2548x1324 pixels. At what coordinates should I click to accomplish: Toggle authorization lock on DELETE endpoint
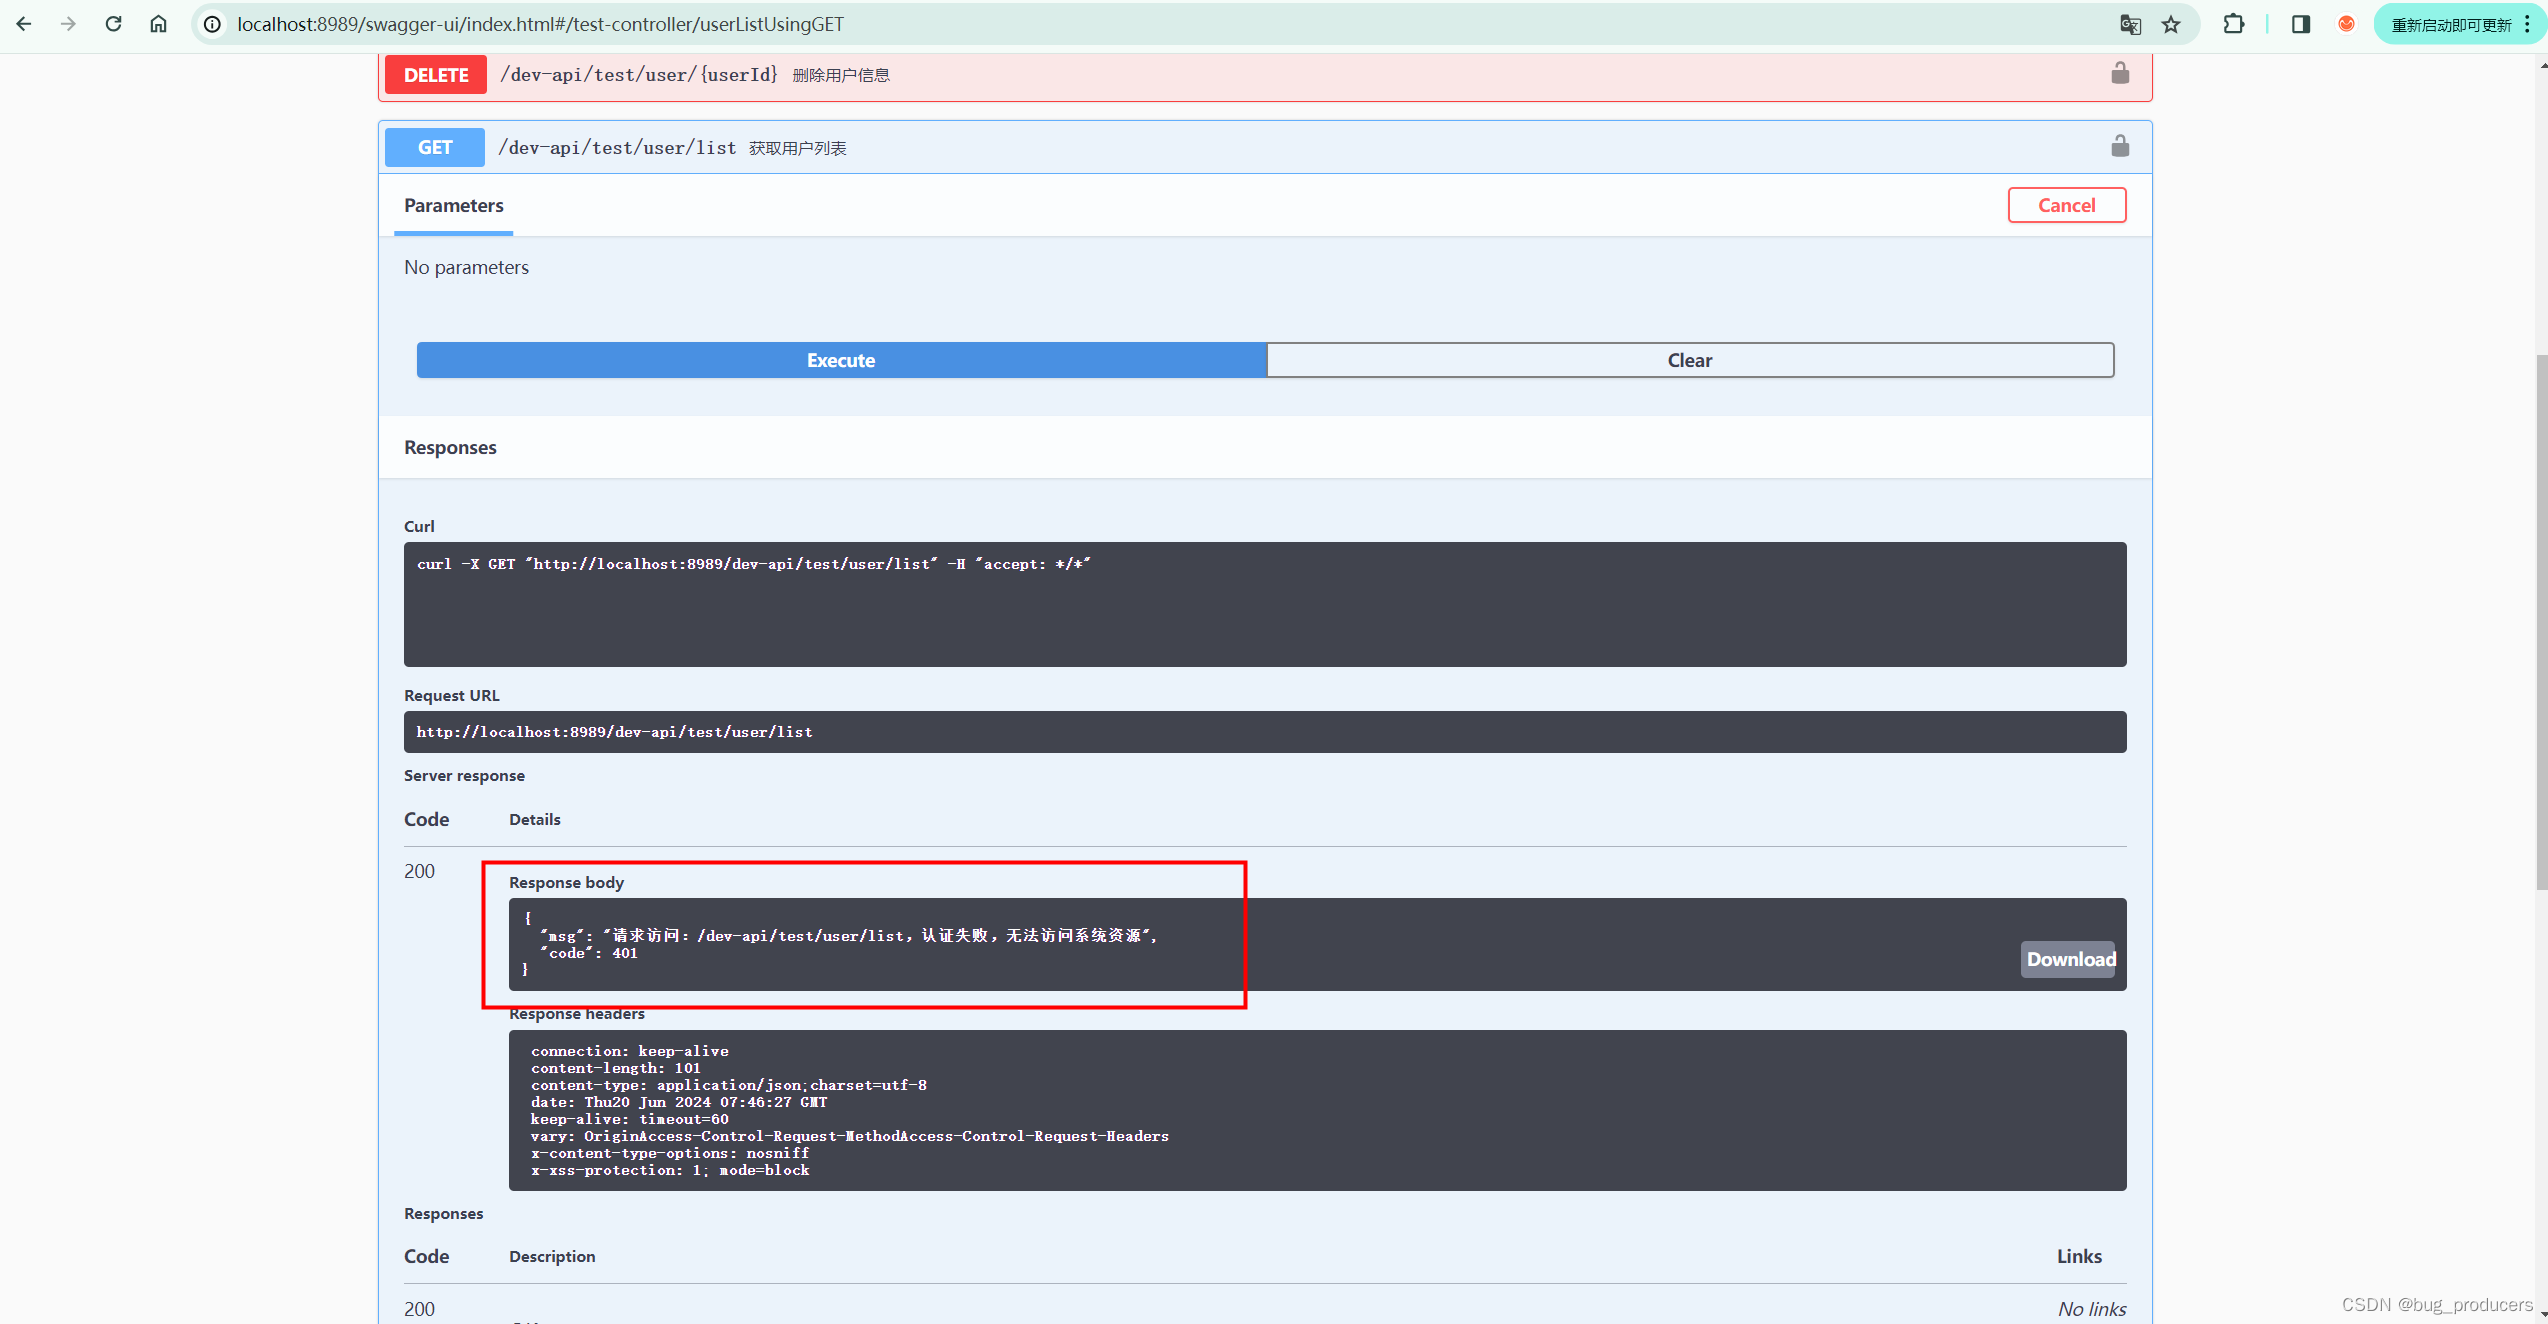click(2119, 74)
